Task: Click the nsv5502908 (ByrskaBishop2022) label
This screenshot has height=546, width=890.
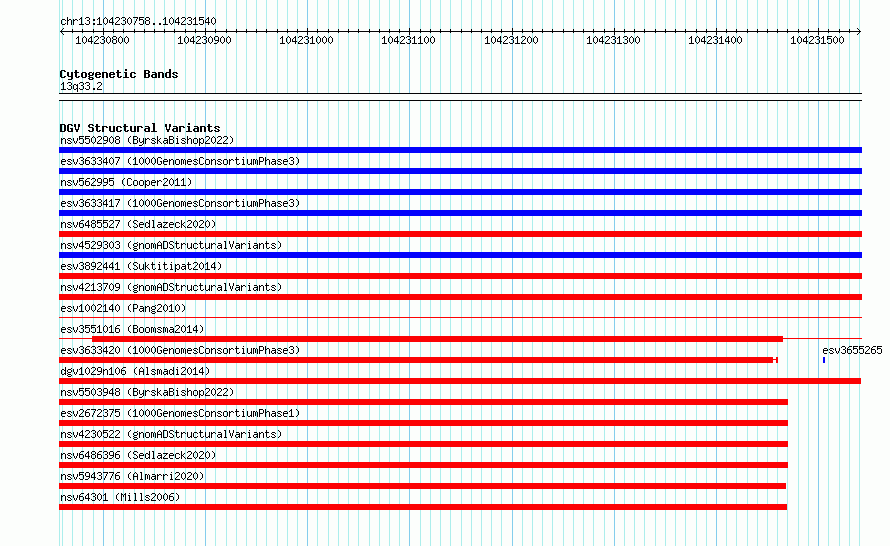Action: point(147,140)
